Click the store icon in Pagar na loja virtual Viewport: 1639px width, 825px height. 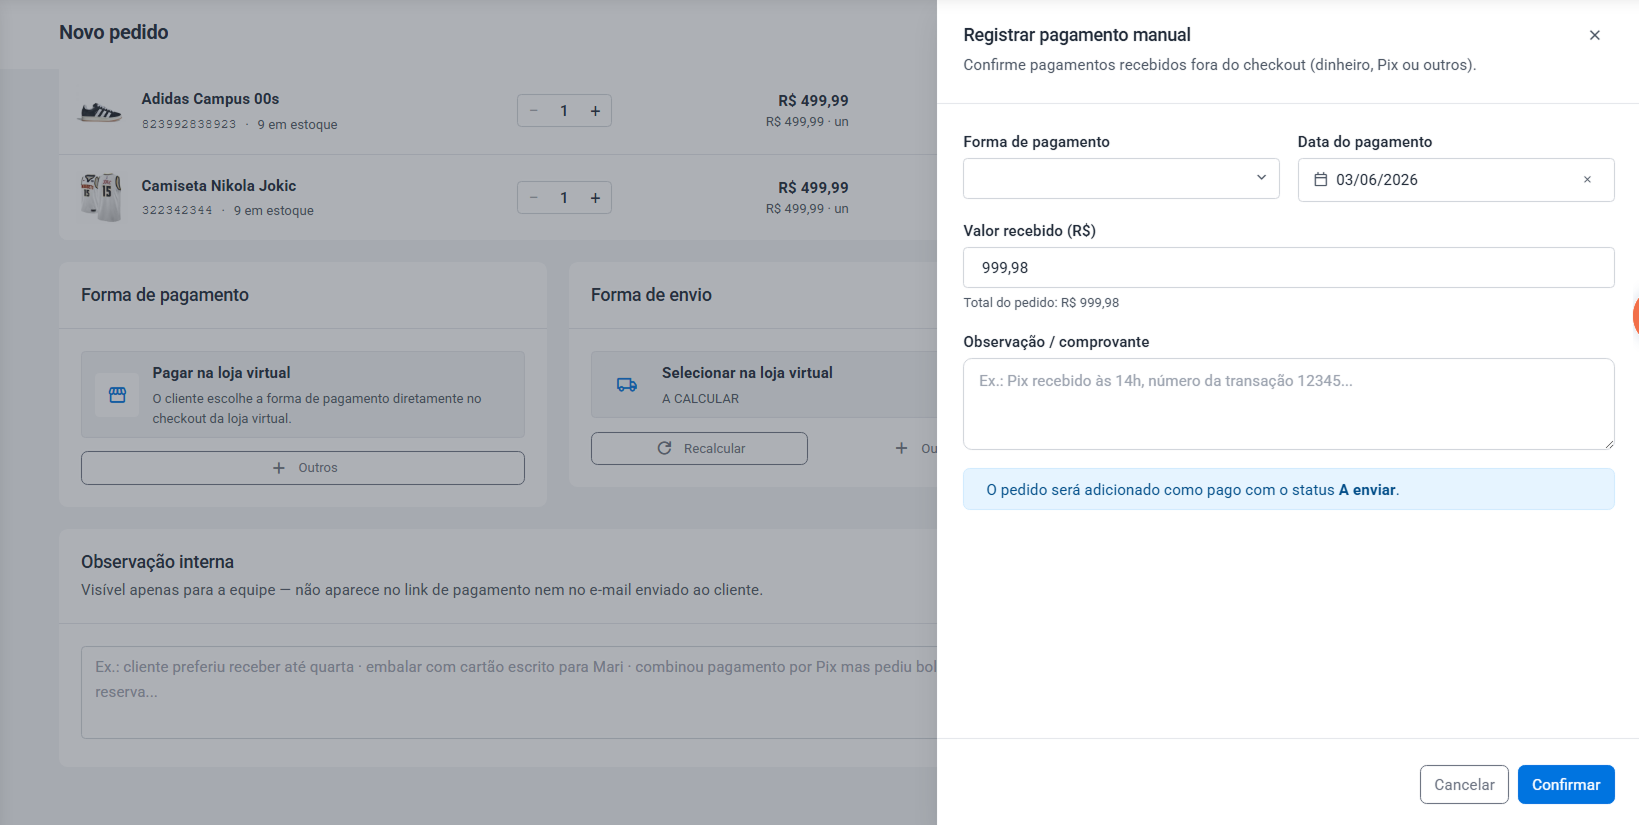117,395
